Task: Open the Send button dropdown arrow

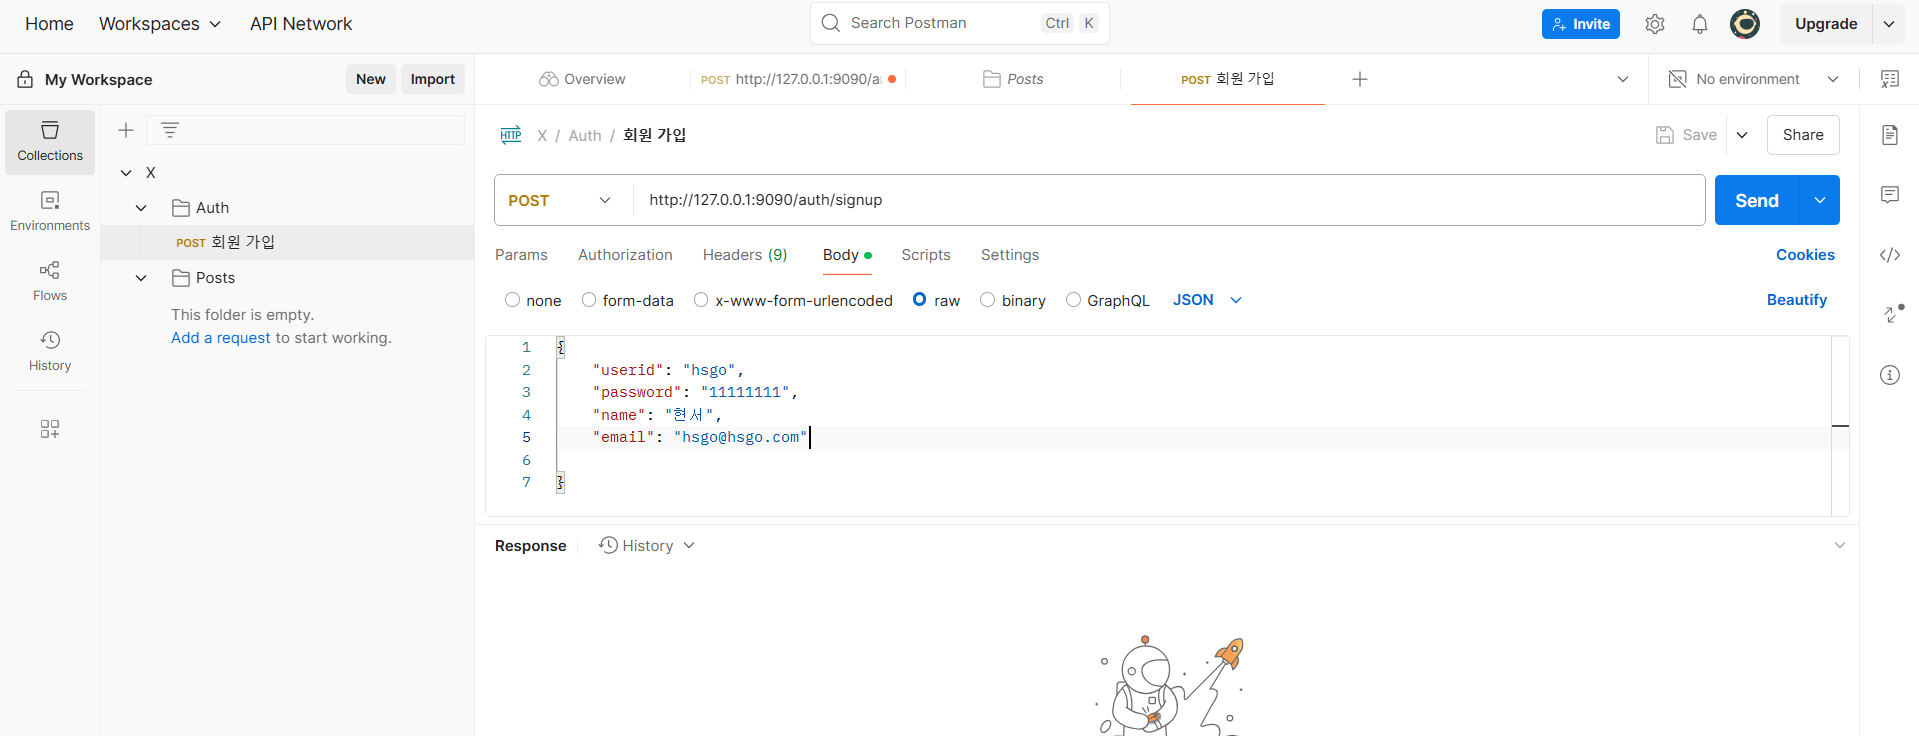Action: [x=1820, y=200]
